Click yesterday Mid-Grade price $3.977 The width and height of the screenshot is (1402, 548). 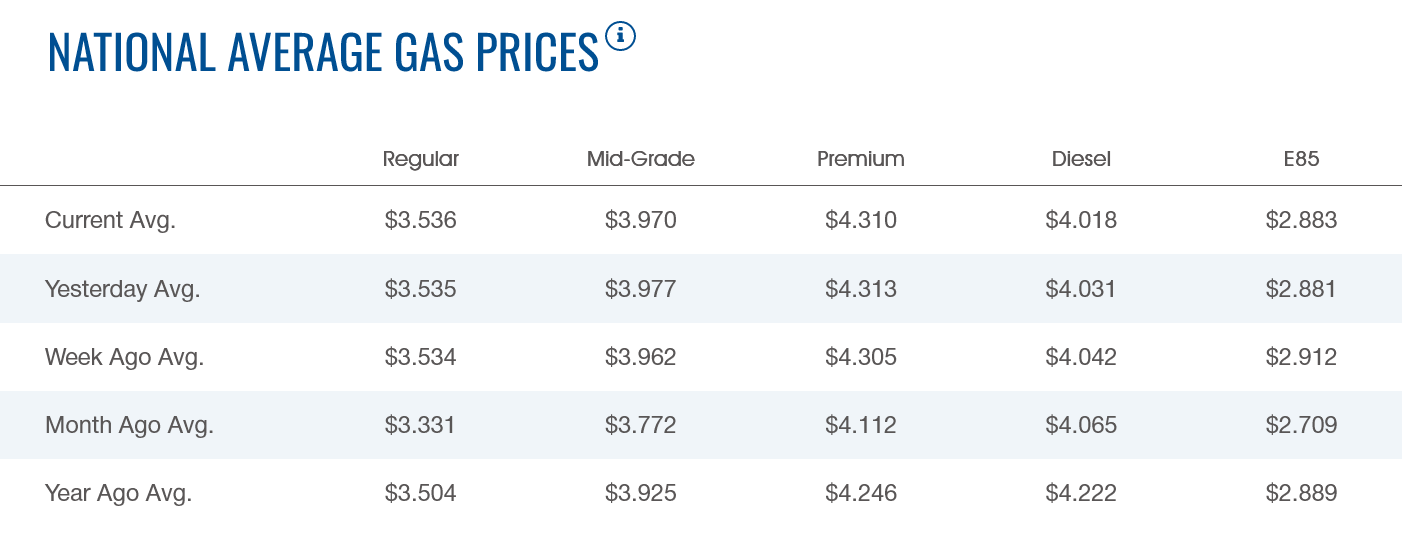[641, 289]
